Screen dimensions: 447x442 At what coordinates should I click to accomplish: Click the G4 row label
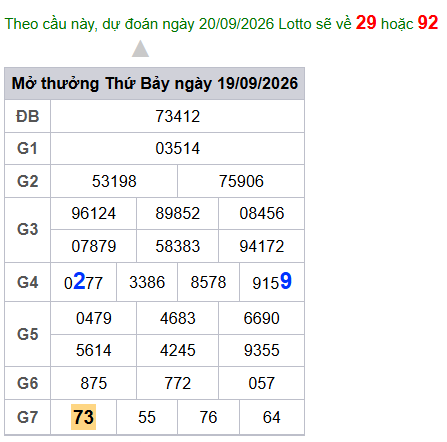coord(28,282)
